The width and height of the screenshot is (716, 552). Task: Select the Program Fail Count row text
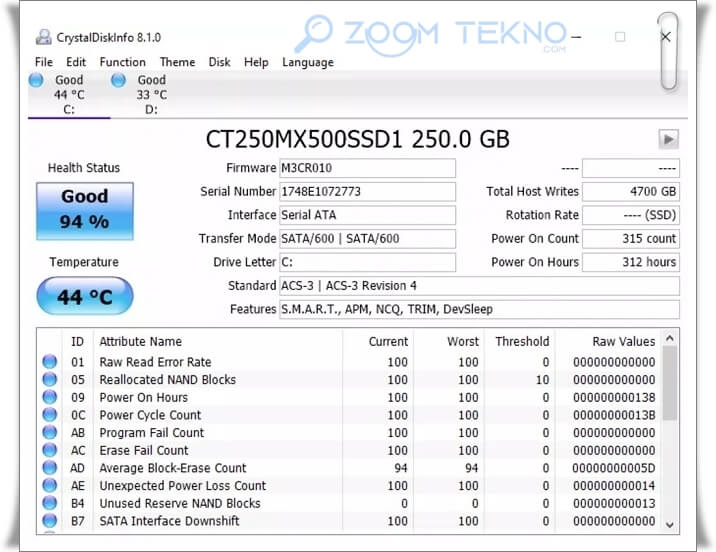point(152,433)
